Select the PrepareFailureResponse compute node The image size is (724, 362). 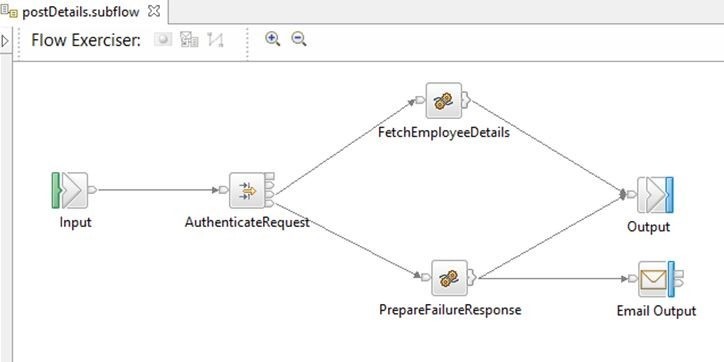449,278
